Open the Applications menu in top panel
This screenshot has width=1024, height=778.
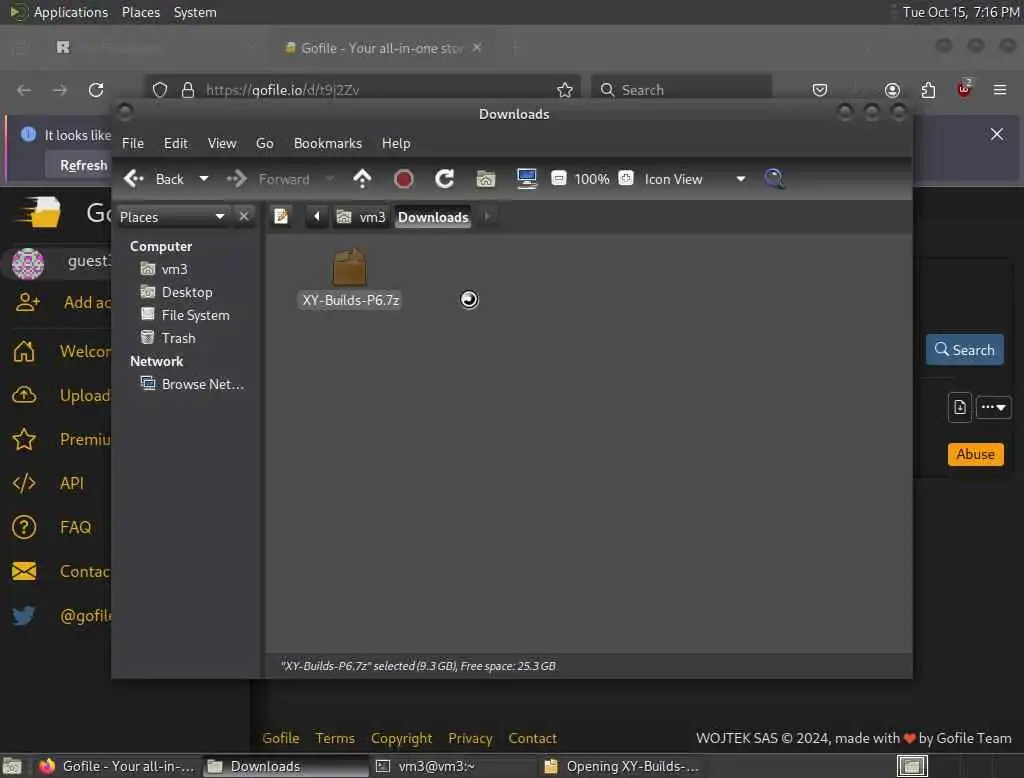tap(59, 12)
